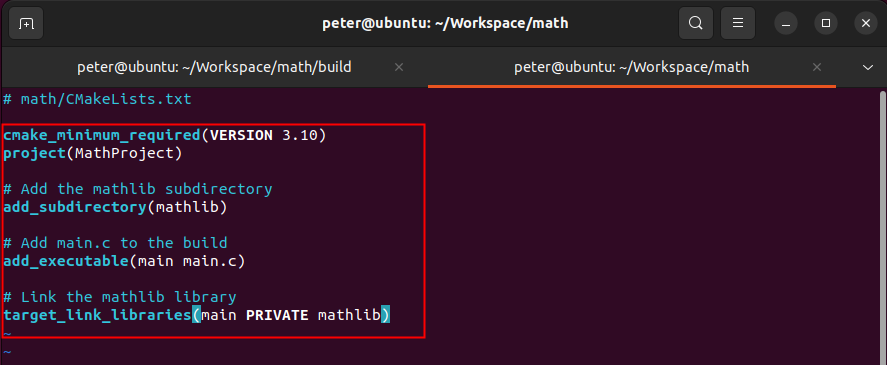The width and height of the screenshot is (887, 365).
Task: Click the add_subdirectory(mathlib) line
Action: click(115, 207)
